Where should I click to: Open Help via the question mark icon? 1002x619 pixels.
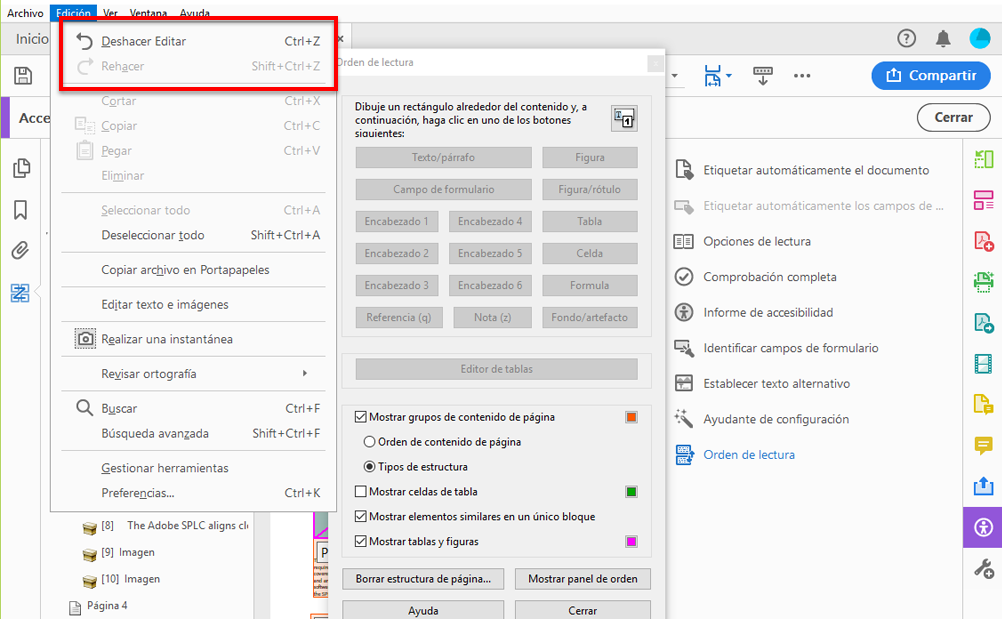tap(906, 38)
